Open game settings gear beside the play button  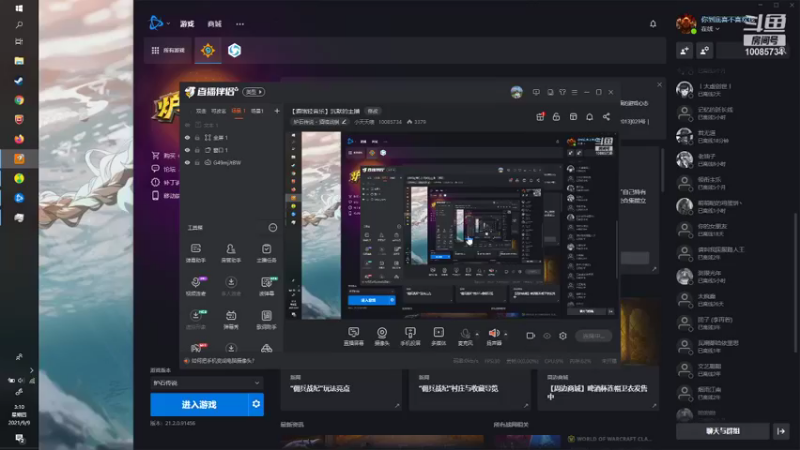click(x=256, y=405)
